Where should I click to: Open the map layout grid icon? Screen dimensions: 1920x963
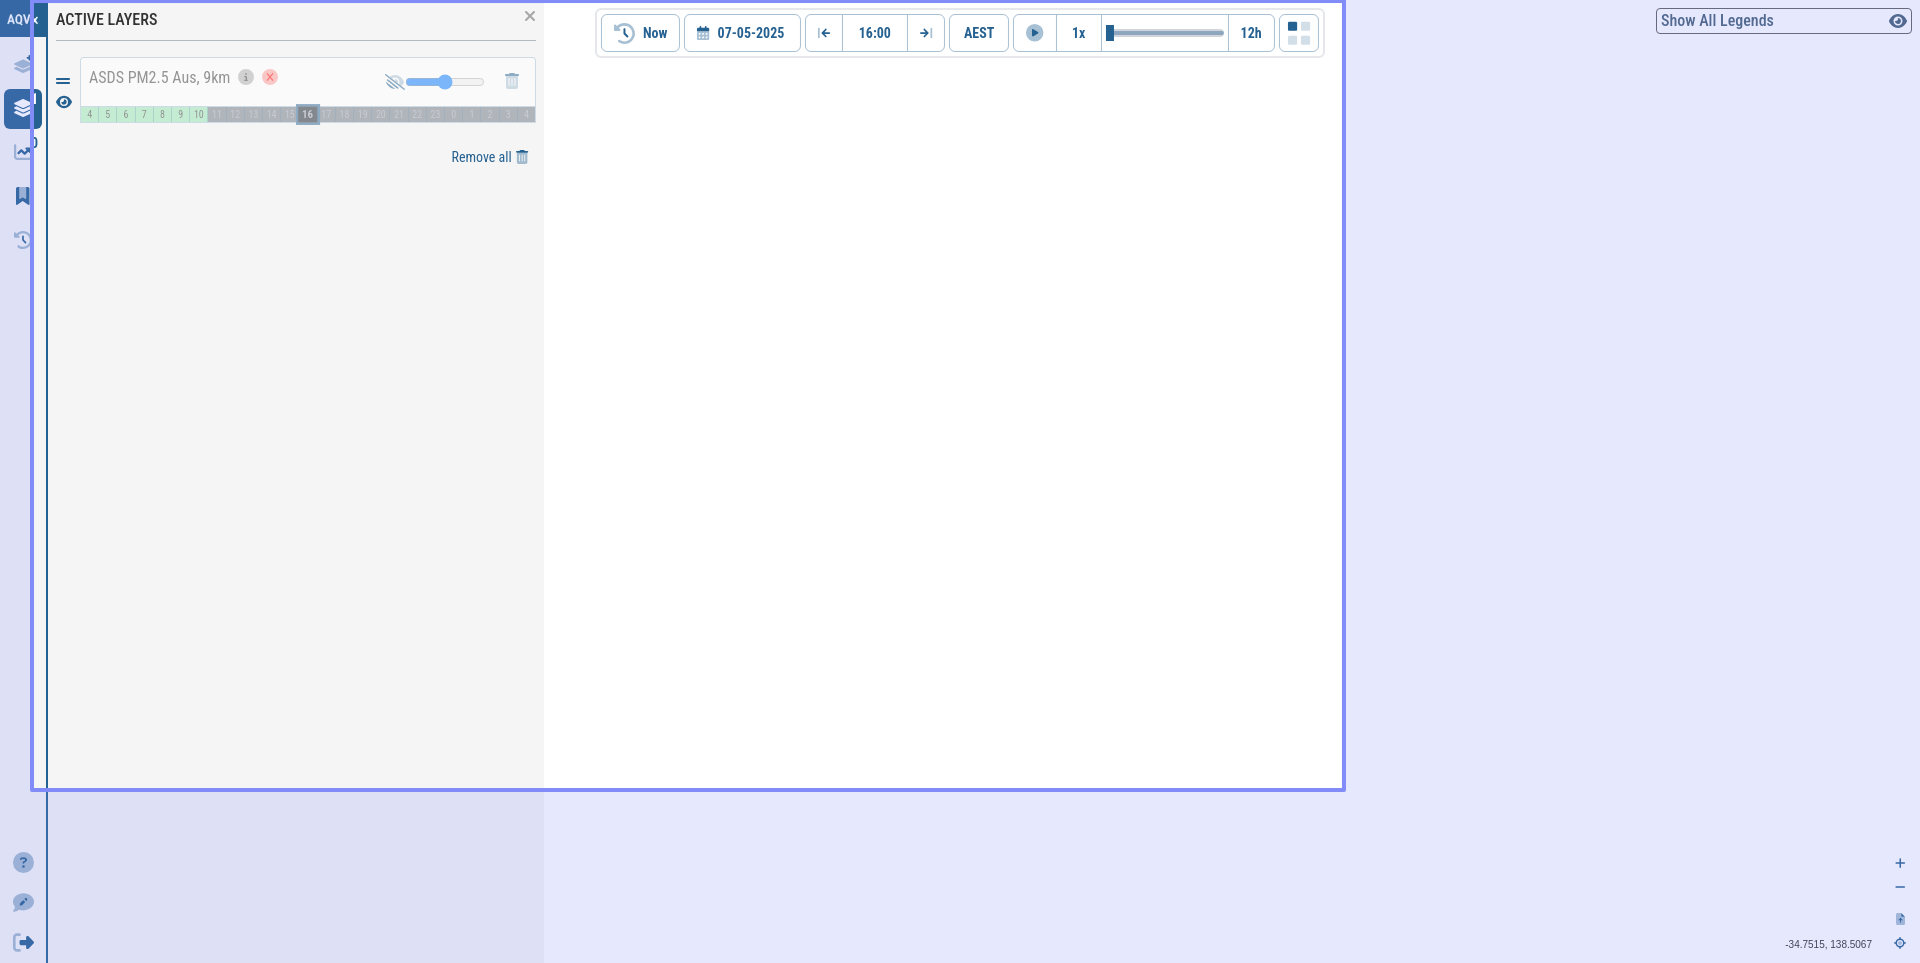1299,33
